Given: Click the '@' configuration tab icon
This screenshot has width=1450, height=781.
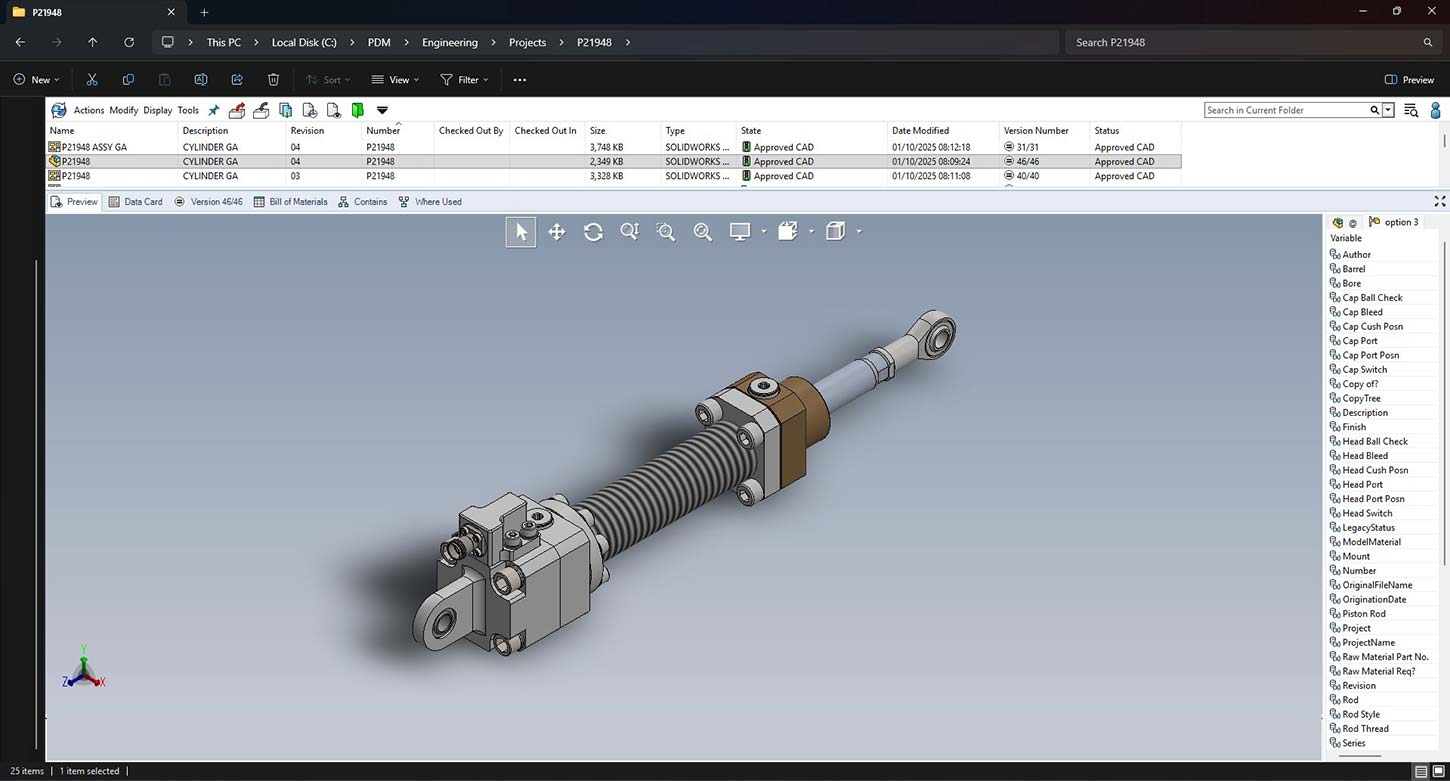Looking at the screenshot, I should click(1353, 223).
